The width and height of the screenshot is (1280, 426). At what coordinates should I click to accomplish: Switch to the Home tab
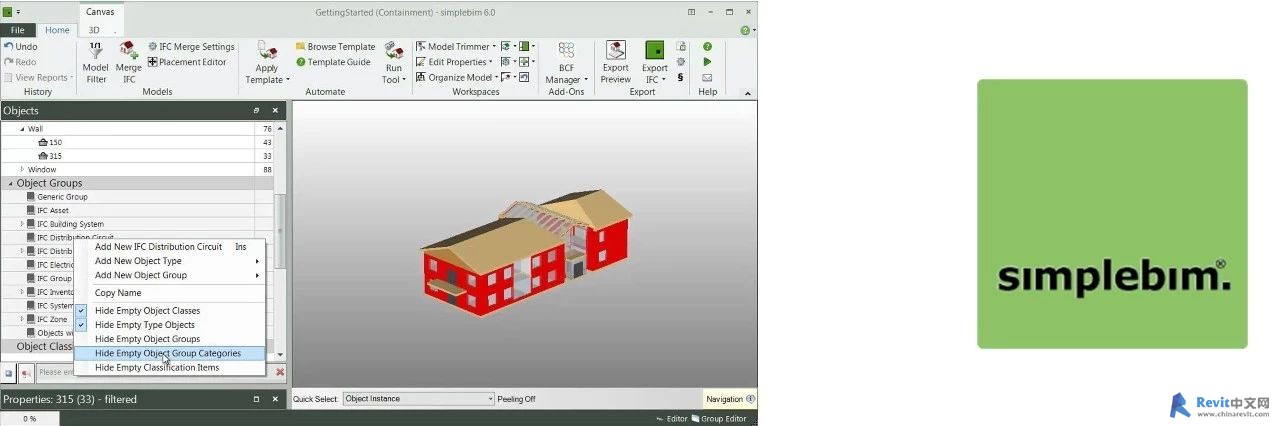pyautogui.click(x=57, y=30)
